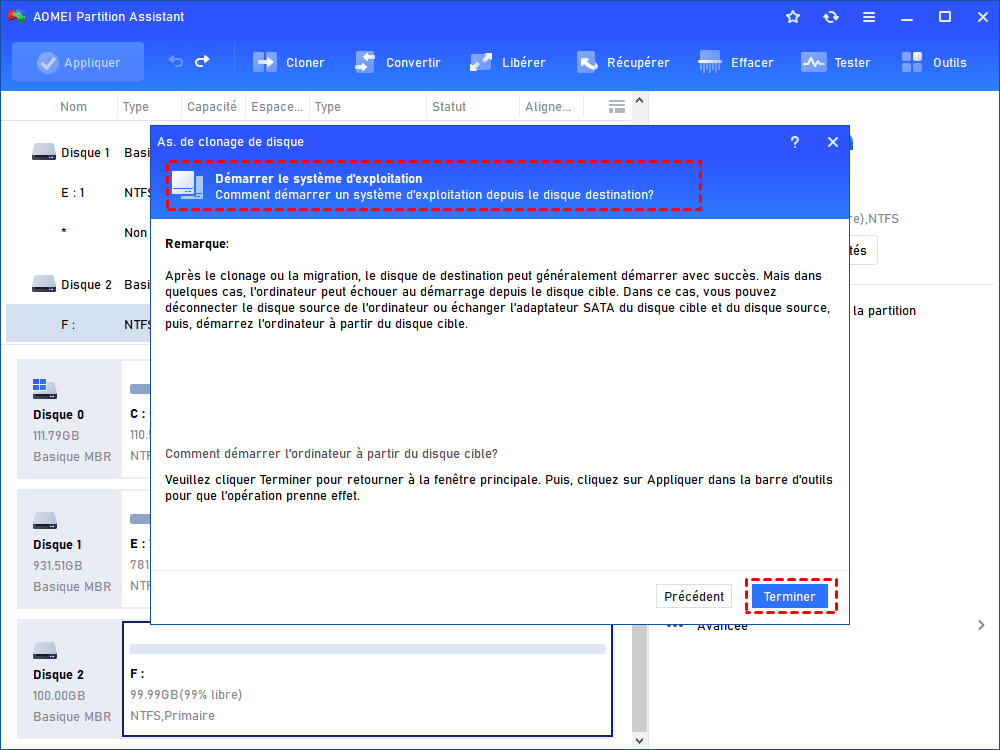The width and height of the screenshot is (1000, 750).
Task: Click the Disque 1 drive icon in list
Action: coord(44,152)
